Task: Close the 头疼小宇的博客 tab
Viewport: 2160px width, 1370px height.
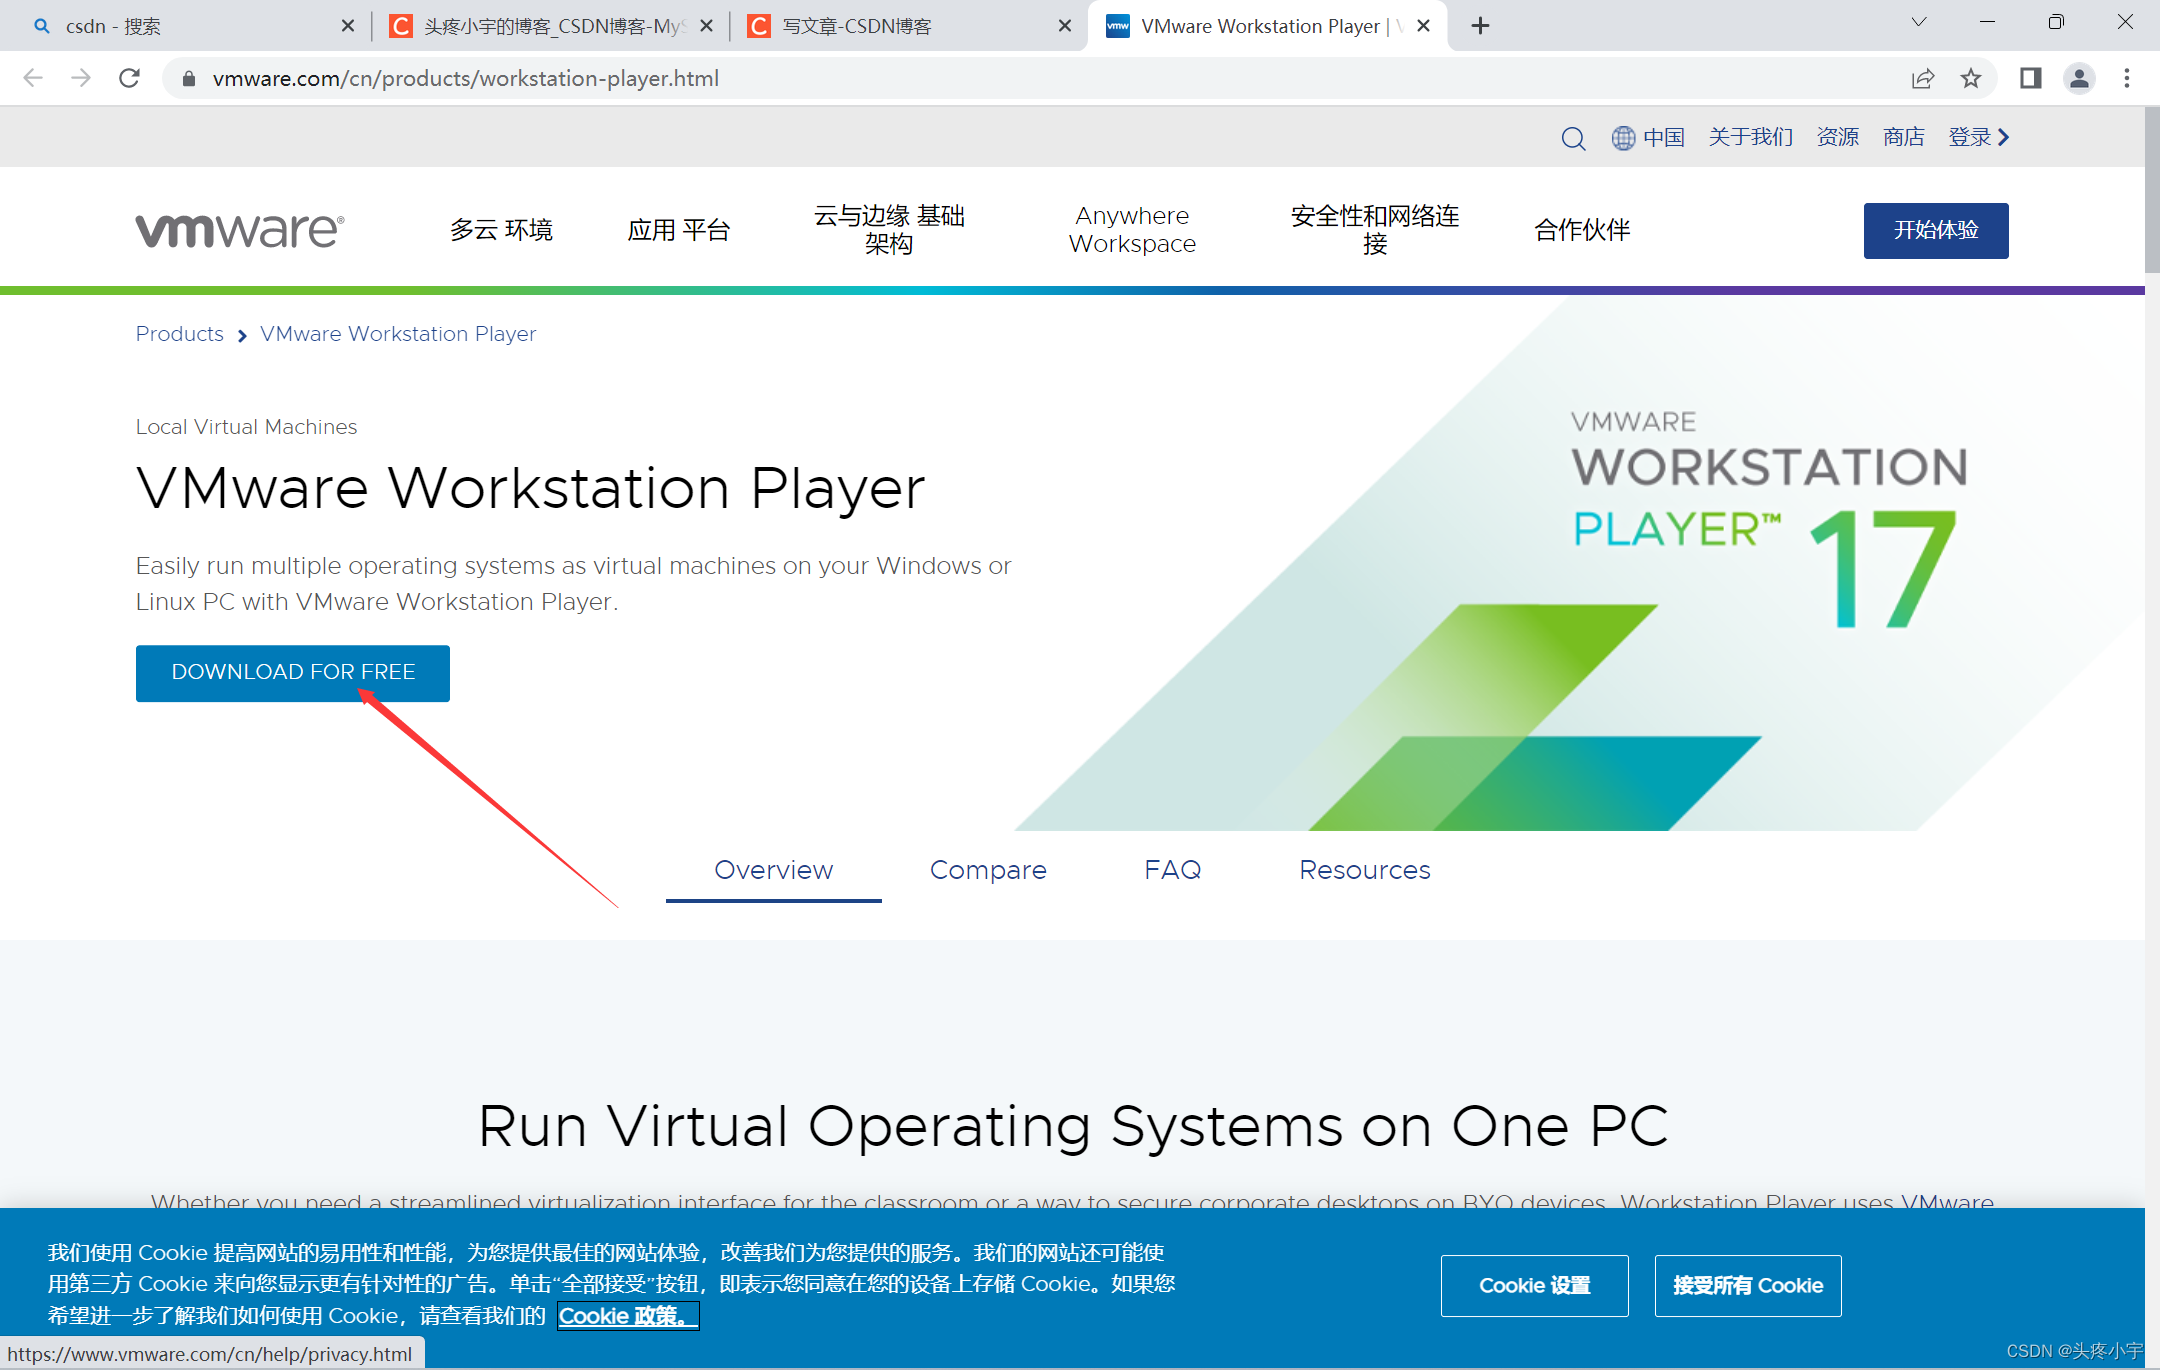Action: click(x=706, y=26)
